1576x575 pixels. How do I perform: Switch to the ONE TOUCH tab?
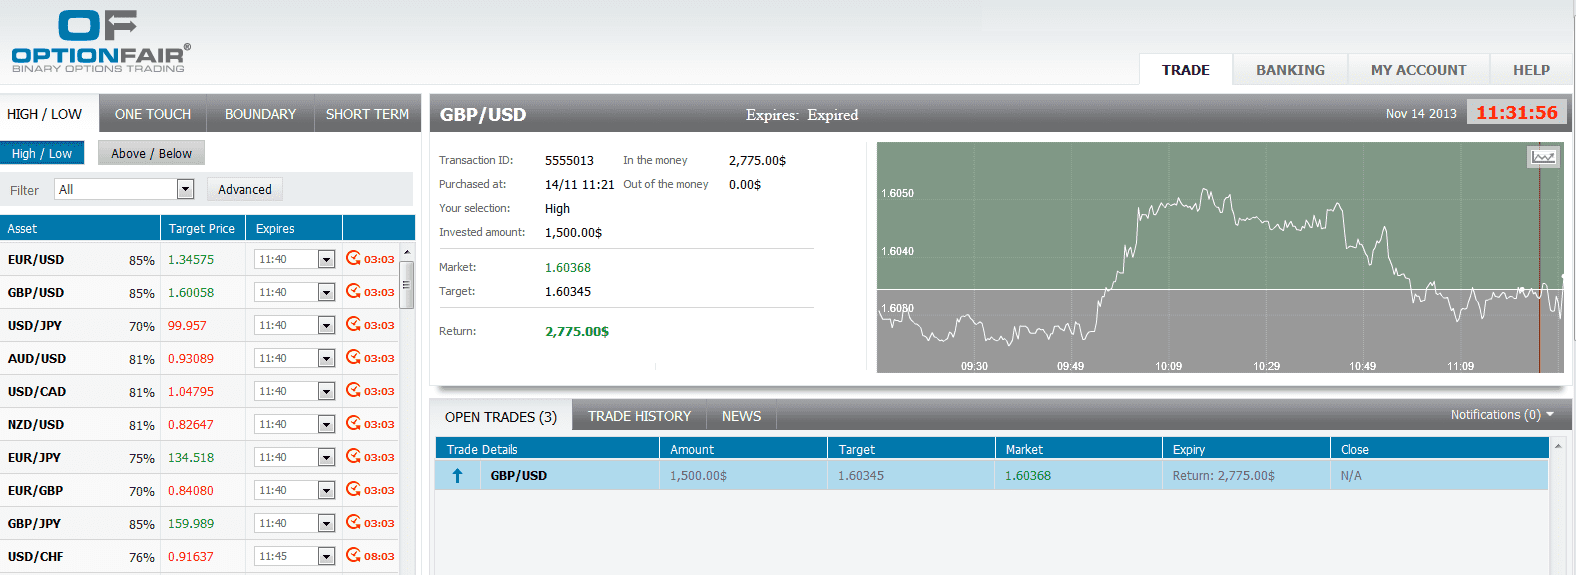tap(152, 114)
